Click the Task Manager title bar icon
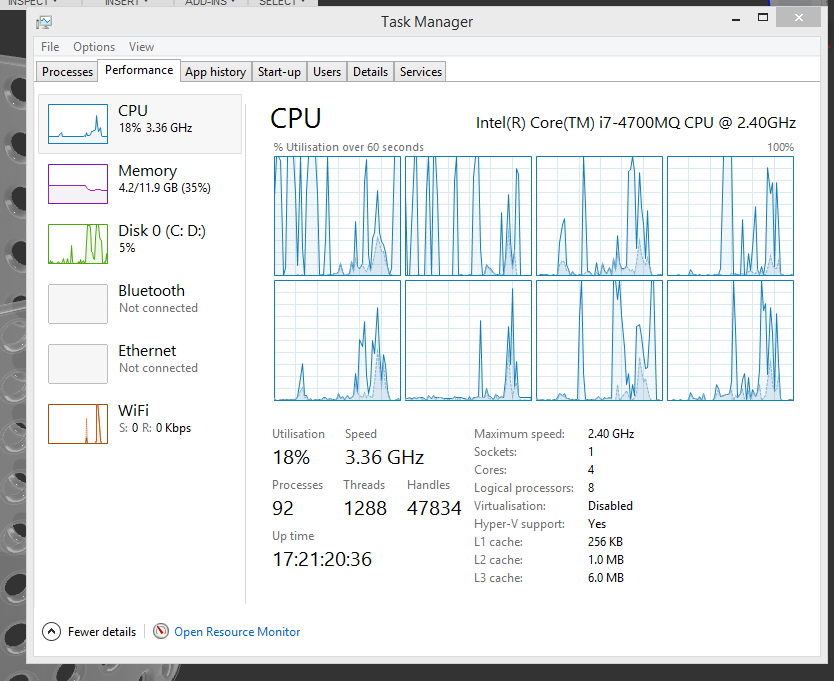The image size is (834, 681). point(42,21)
